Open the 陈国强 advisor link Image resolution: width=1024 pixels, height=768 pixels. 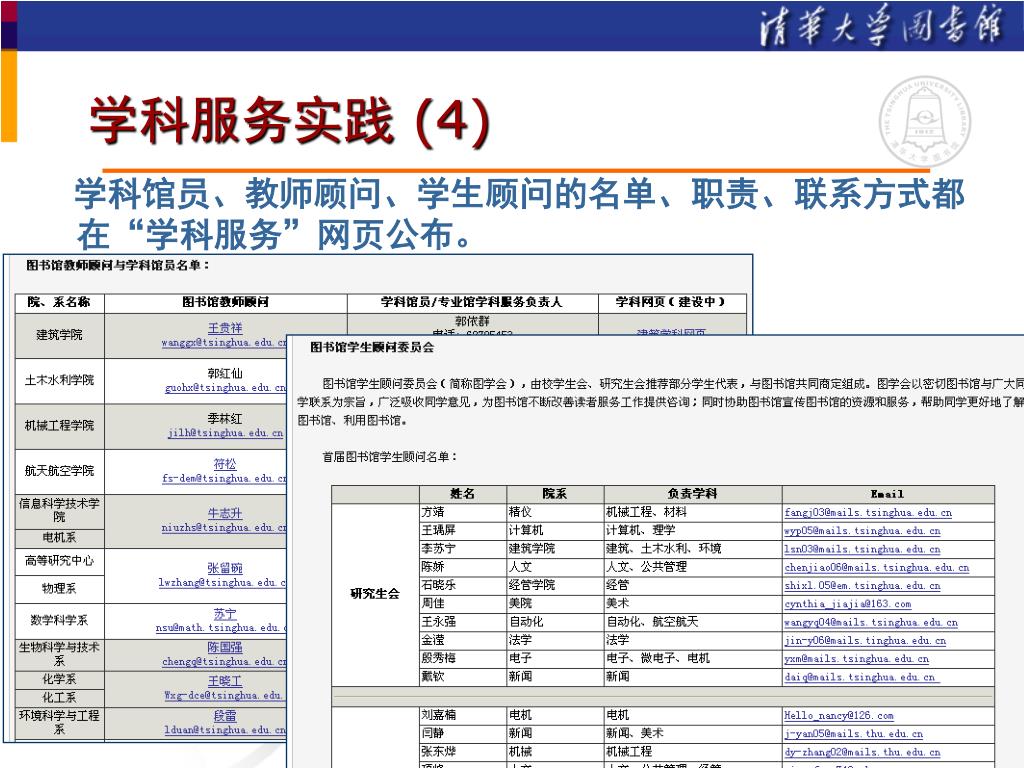tap(225, 647)
